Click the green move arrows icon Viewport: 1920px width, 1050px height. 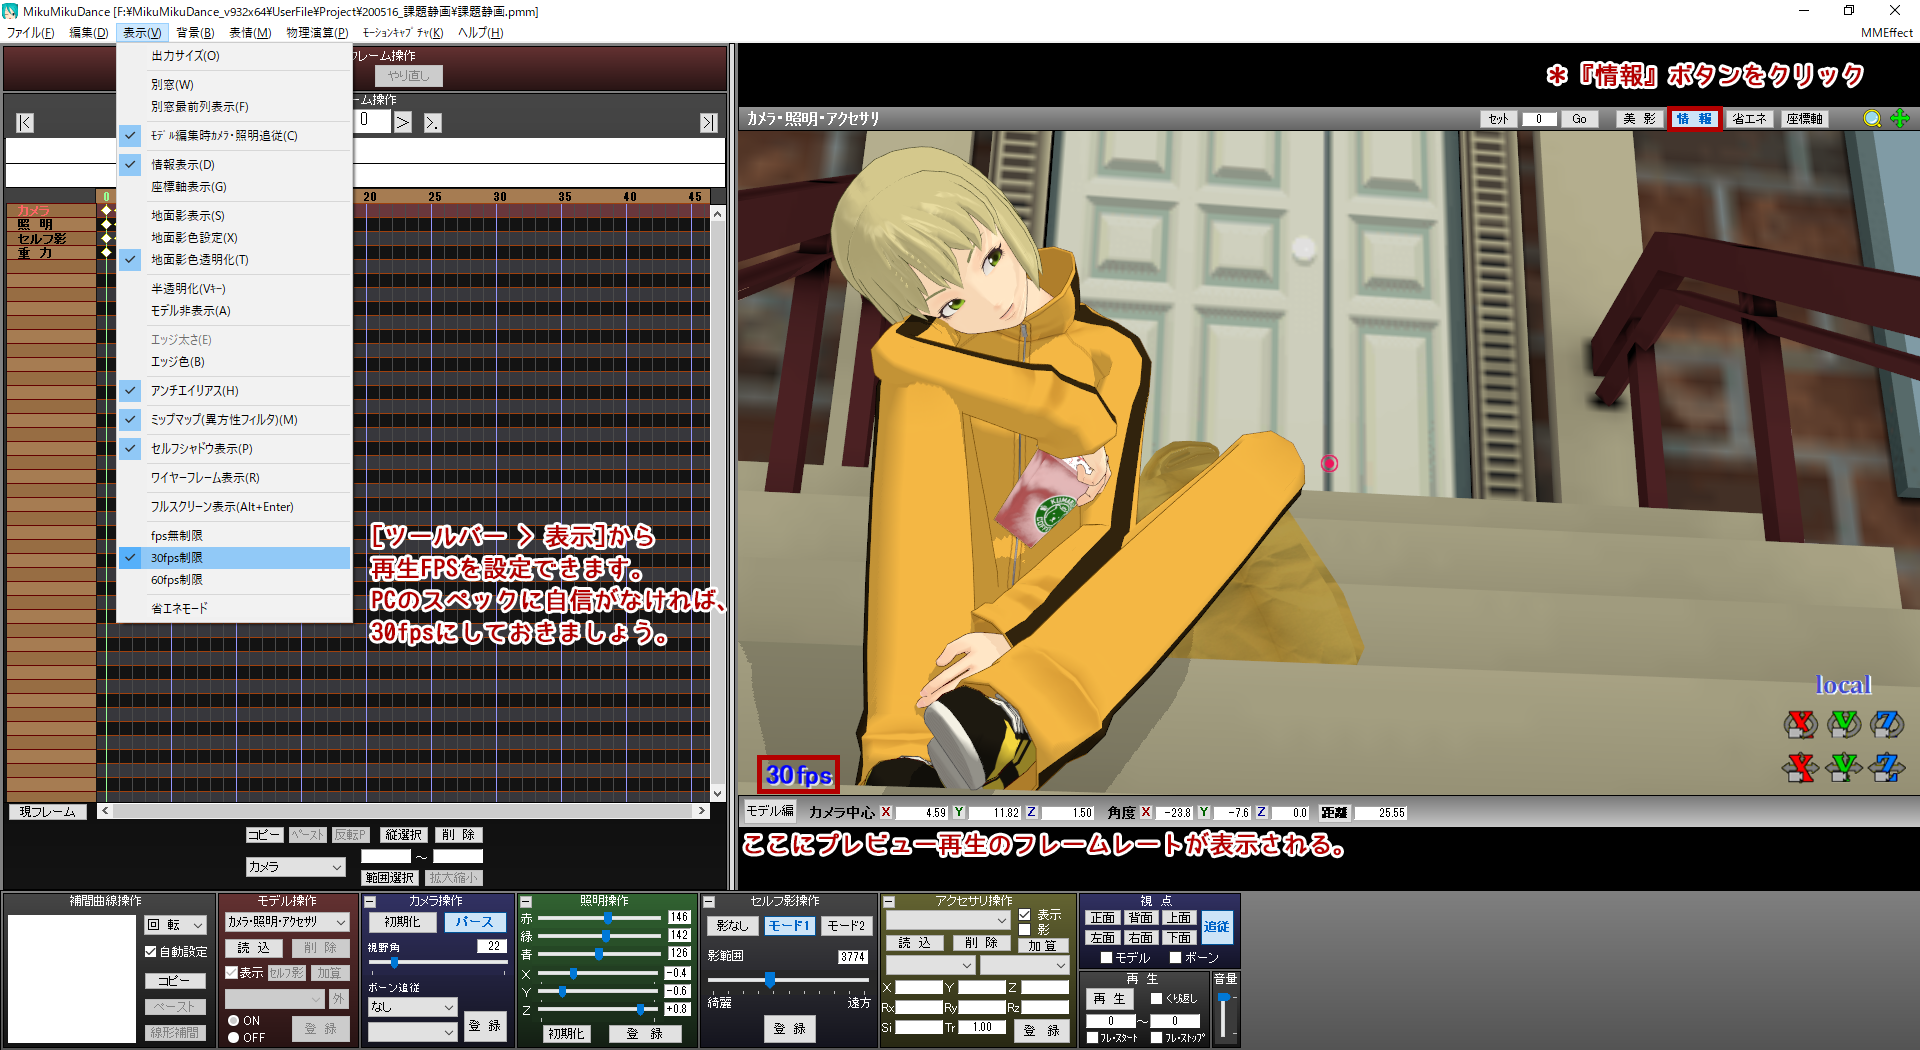coord(1900,118)
